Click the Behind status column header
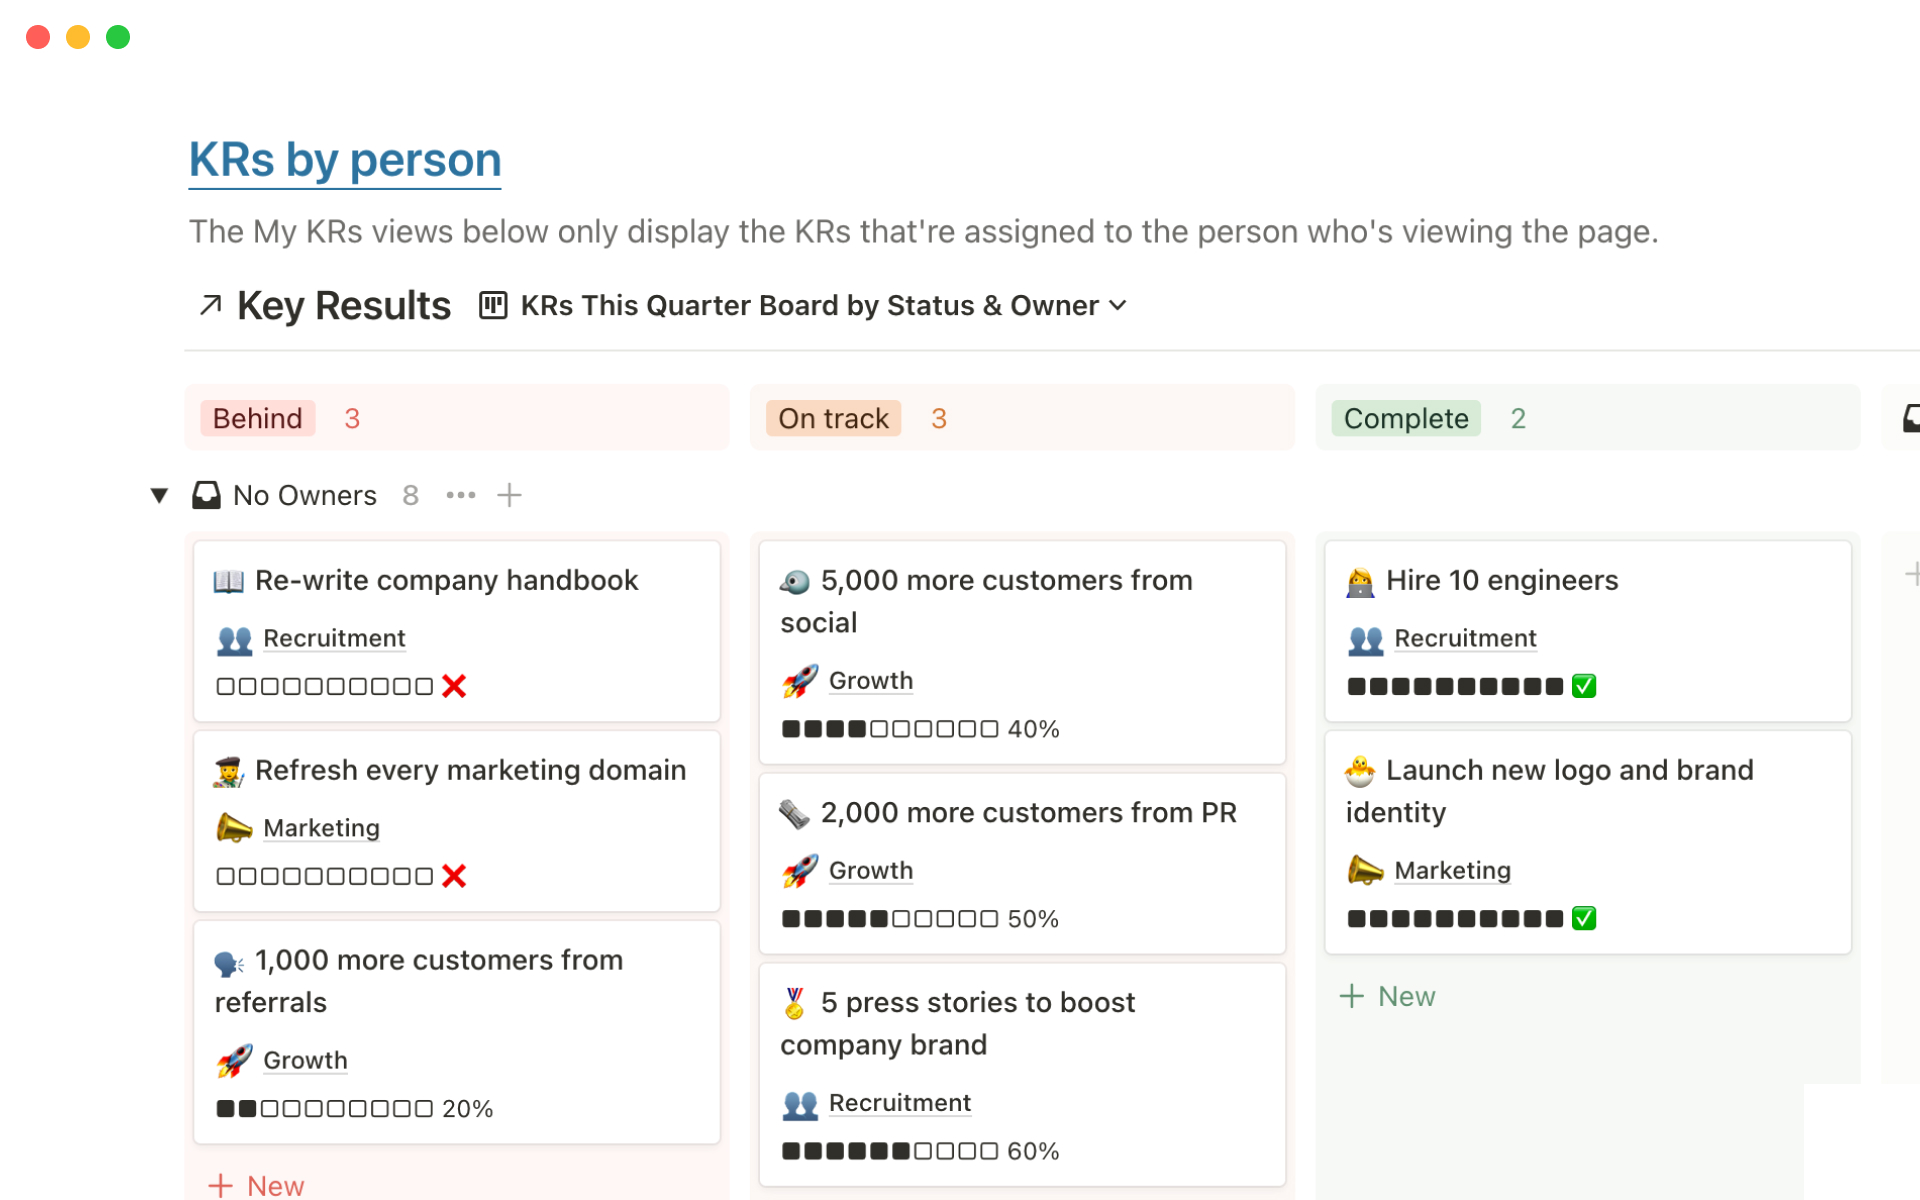1920x1200 pixels. coord(258,418)
